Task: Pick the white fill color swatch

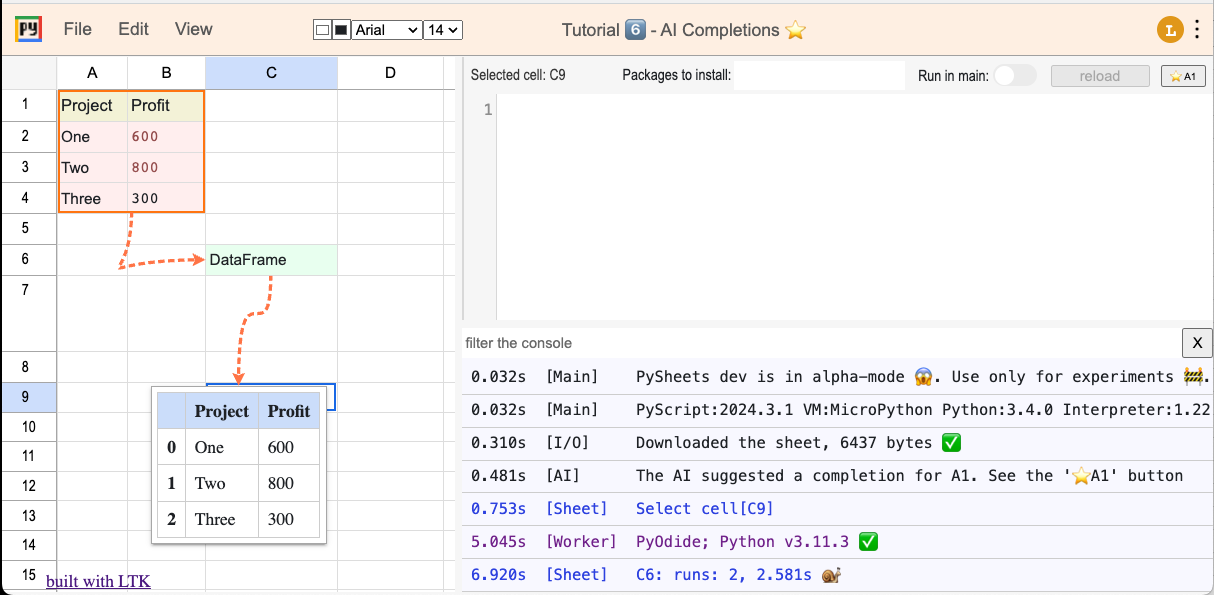Action: (321, 30)
